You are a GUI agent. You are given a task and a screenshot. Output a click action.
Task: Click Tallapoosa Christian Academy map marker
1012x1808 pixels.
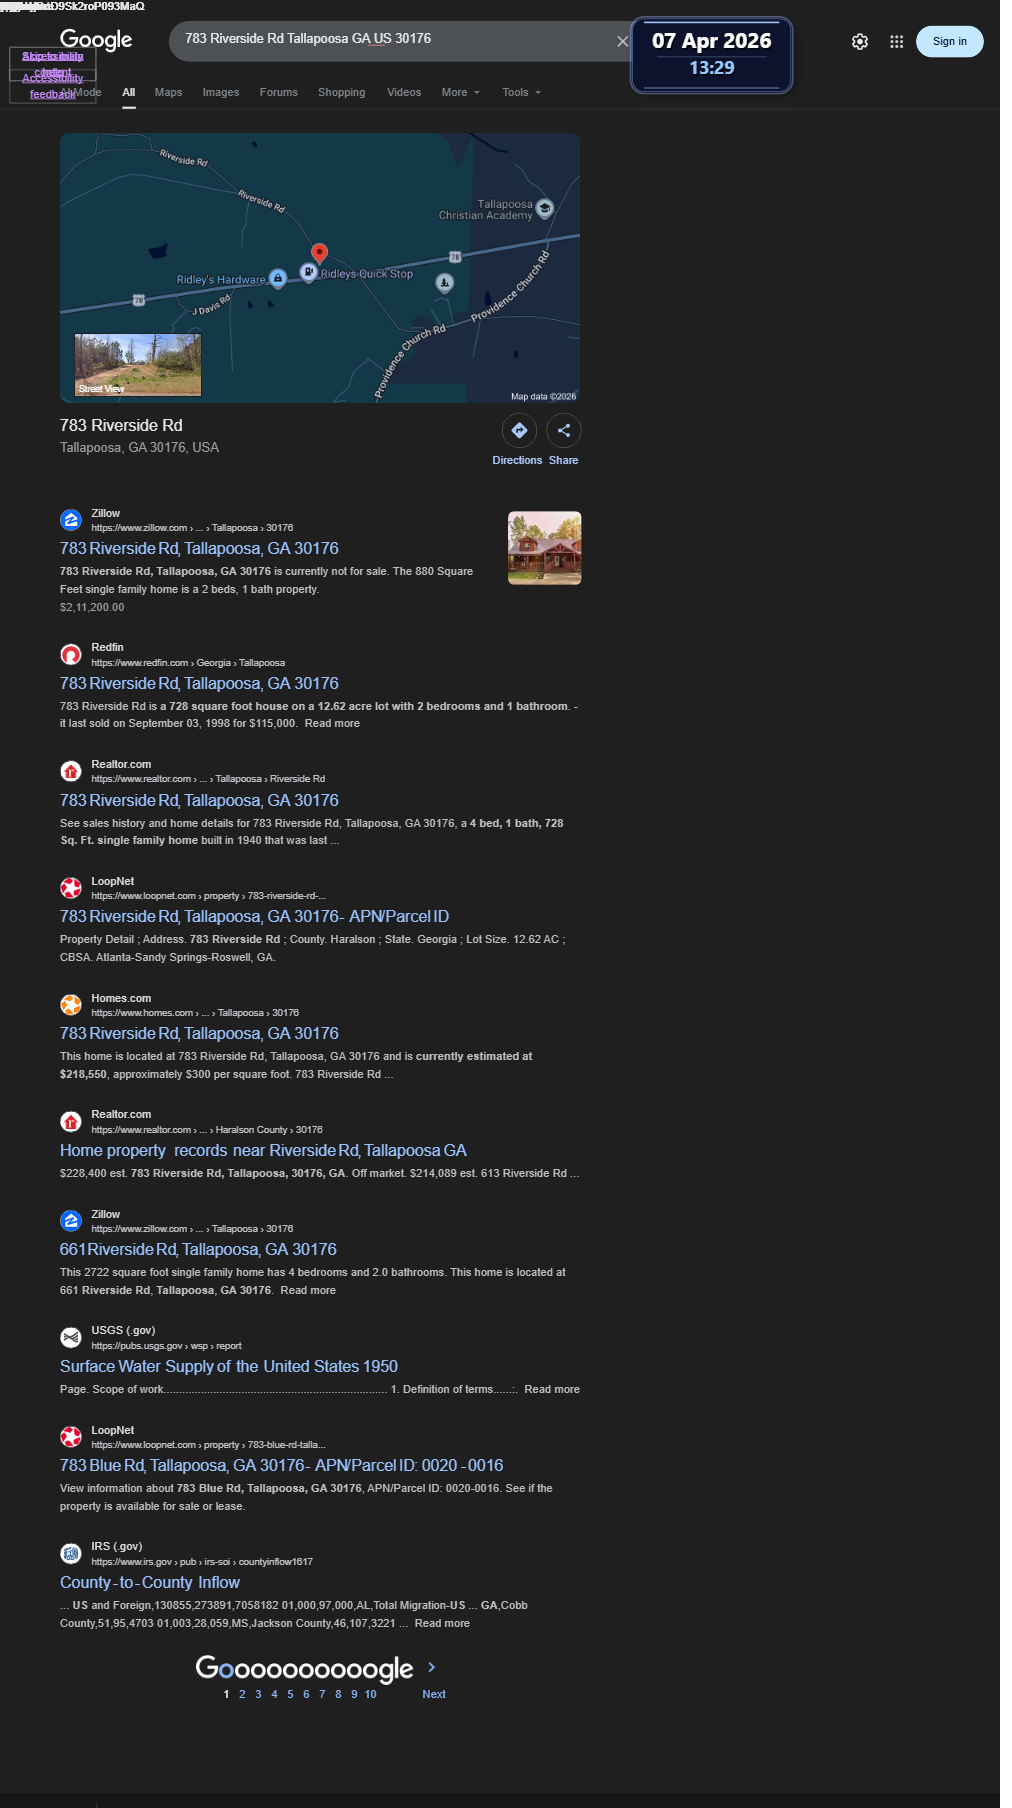(545, 208)
